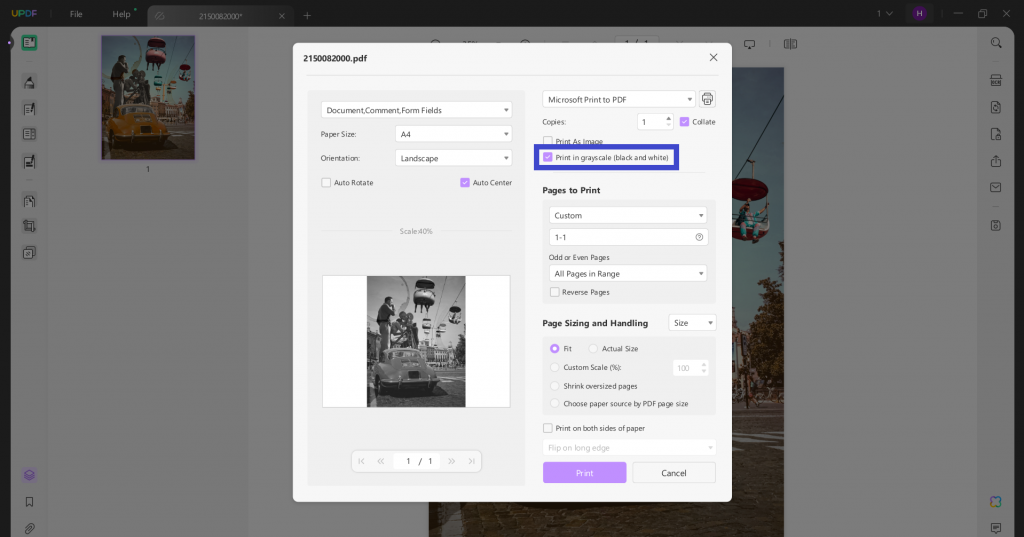Open the Microsoft Print to PDF printer dropdown
Screen dimensions: 1024x537
point(618,99)
